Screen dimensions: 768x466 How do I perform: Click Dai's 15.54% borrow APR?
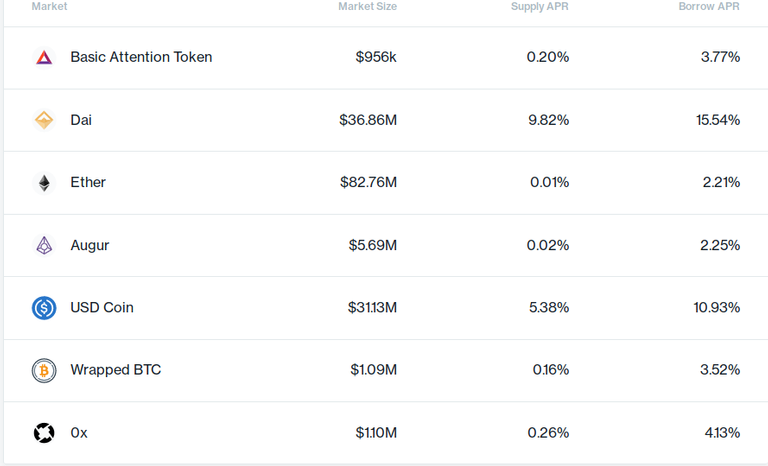tap(718, 120)
